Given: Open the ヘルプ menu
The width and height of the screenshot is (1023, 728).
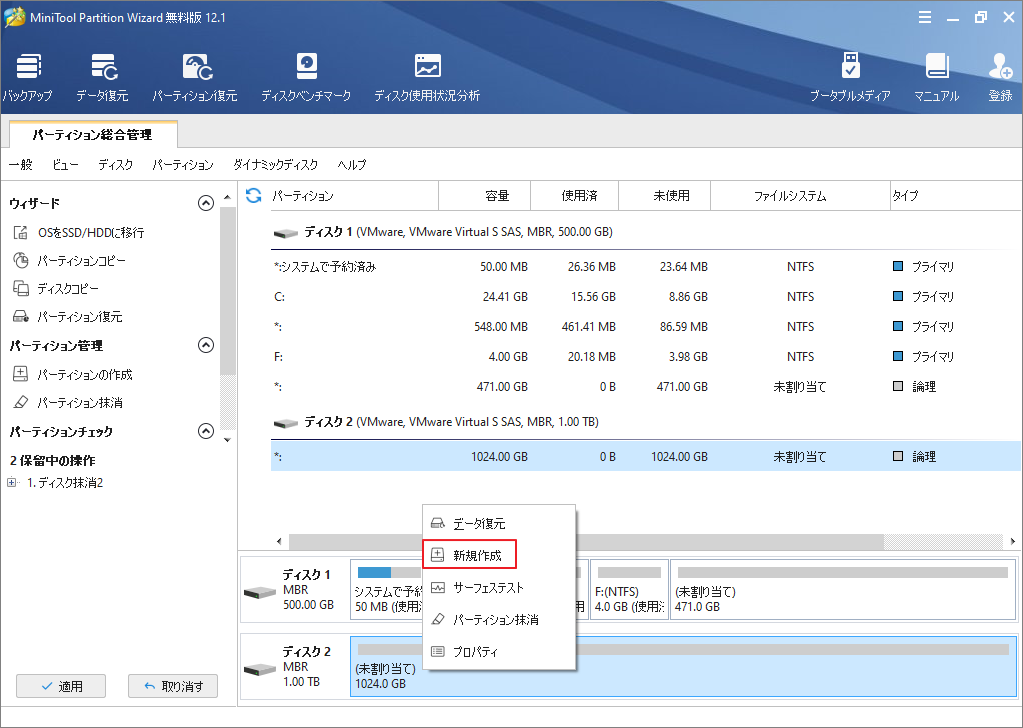Looking at the screenshot, I should 352,164.
